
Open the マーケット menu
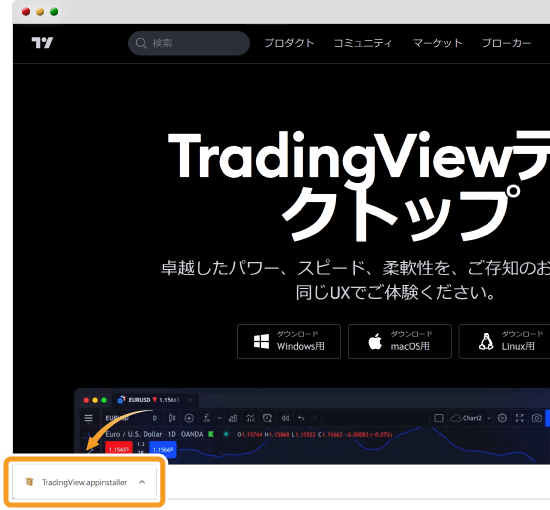pos(437,43)
